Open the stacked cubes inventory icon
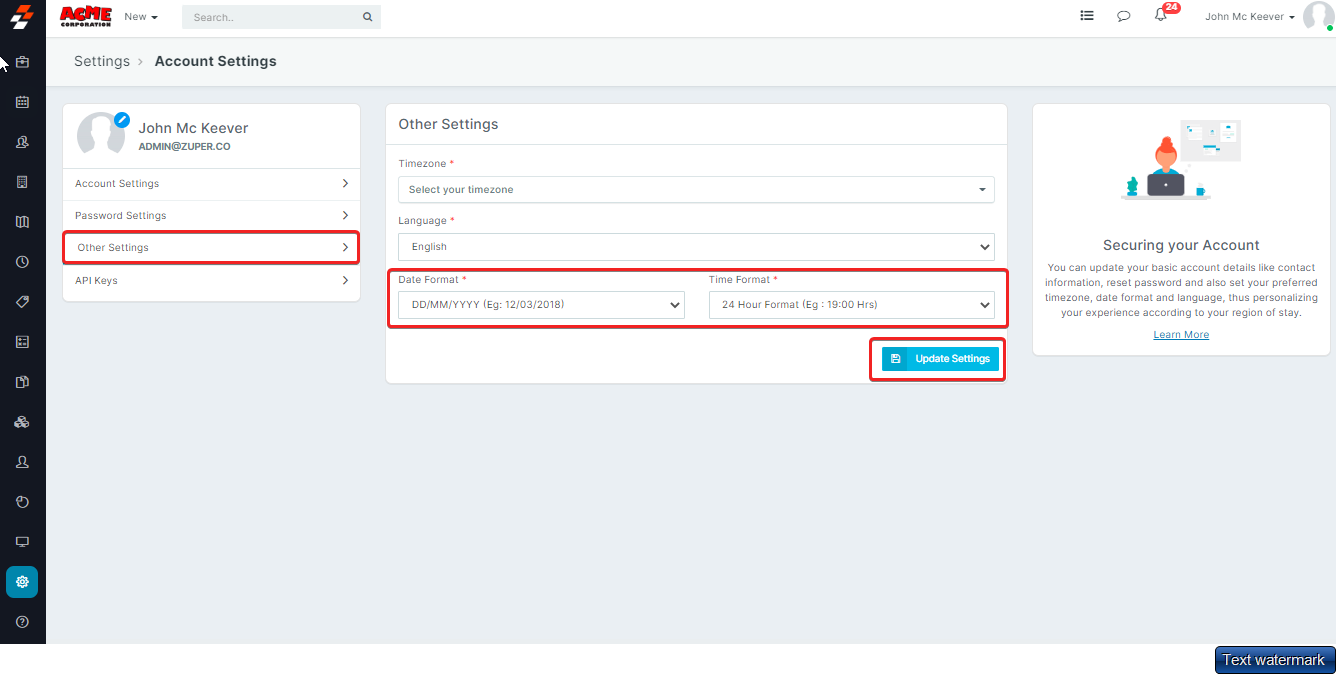The width and height of the screenshot is (1336, 674). click(22, 422)
